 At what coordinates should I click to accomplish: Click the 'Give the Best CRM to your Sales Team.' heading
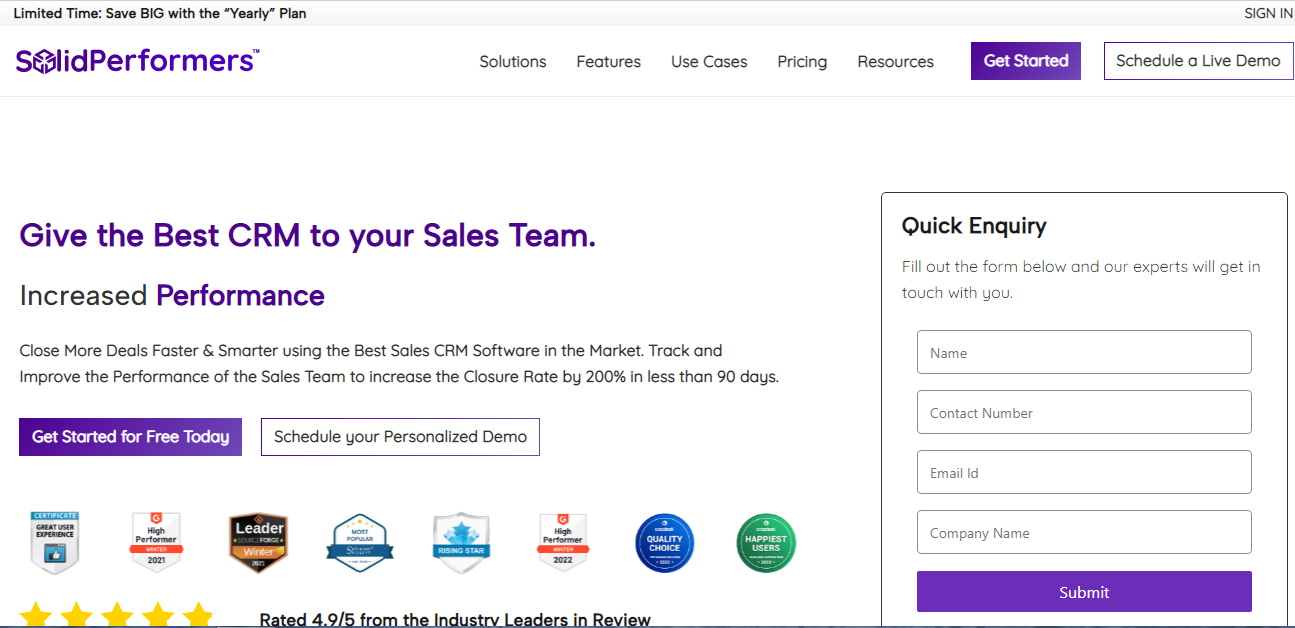[308, 236]
